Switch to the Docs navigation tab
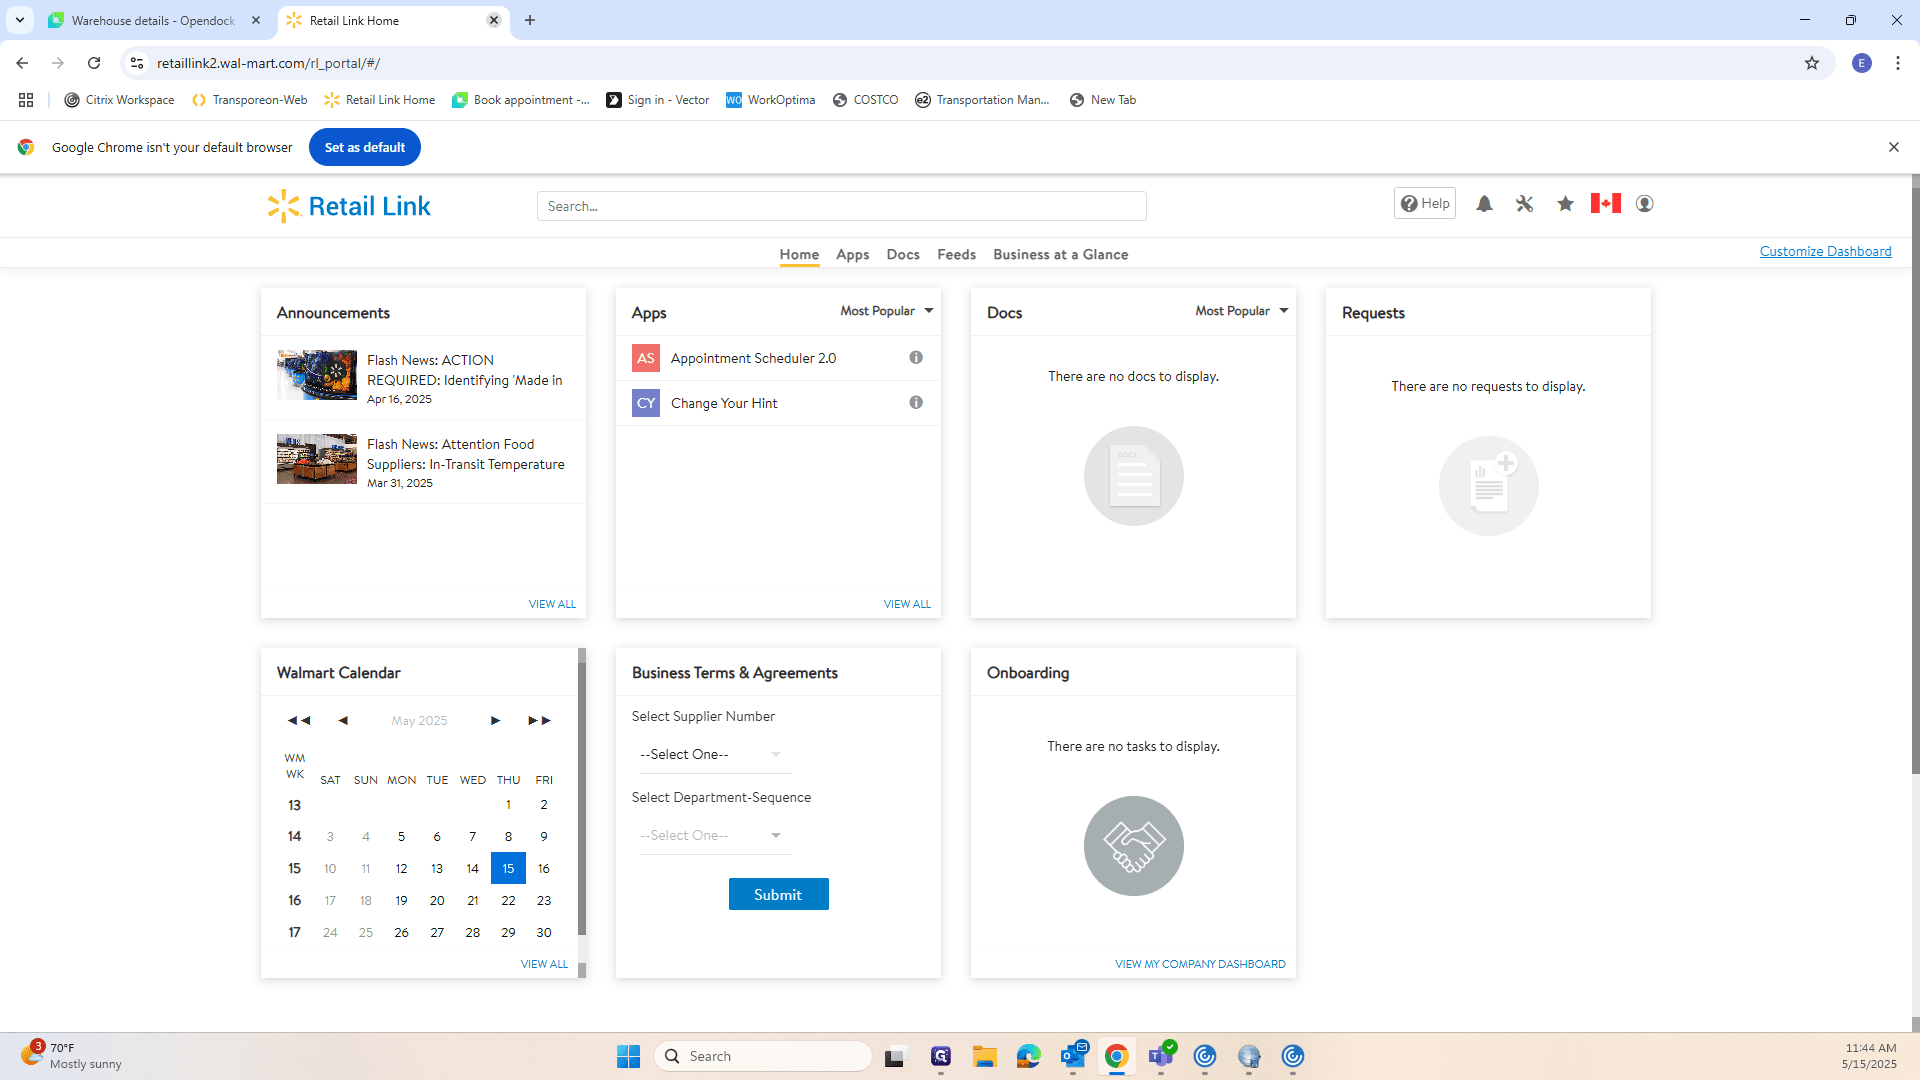 [903, 255]
